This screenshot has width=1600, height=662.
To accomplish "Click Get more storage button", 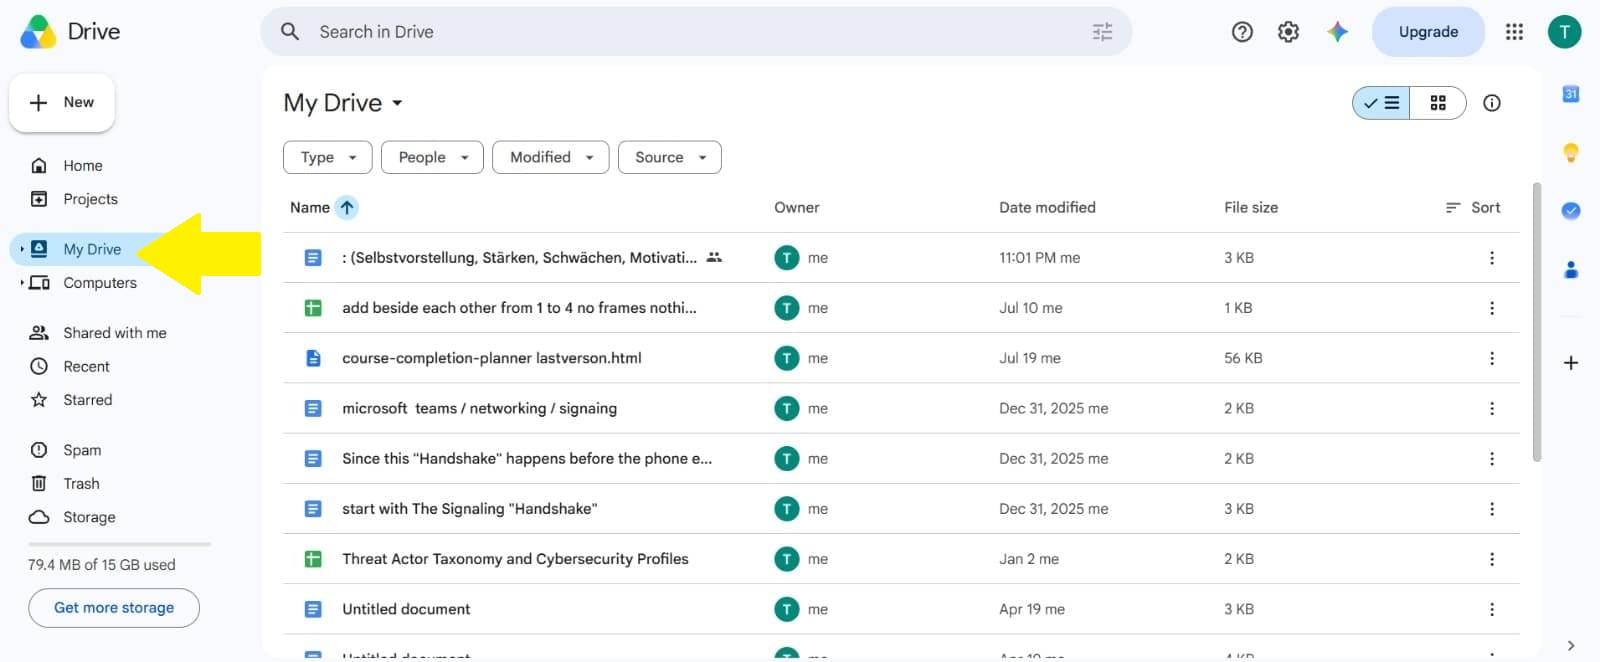I will pyautogui.click(x=114, y=608).
